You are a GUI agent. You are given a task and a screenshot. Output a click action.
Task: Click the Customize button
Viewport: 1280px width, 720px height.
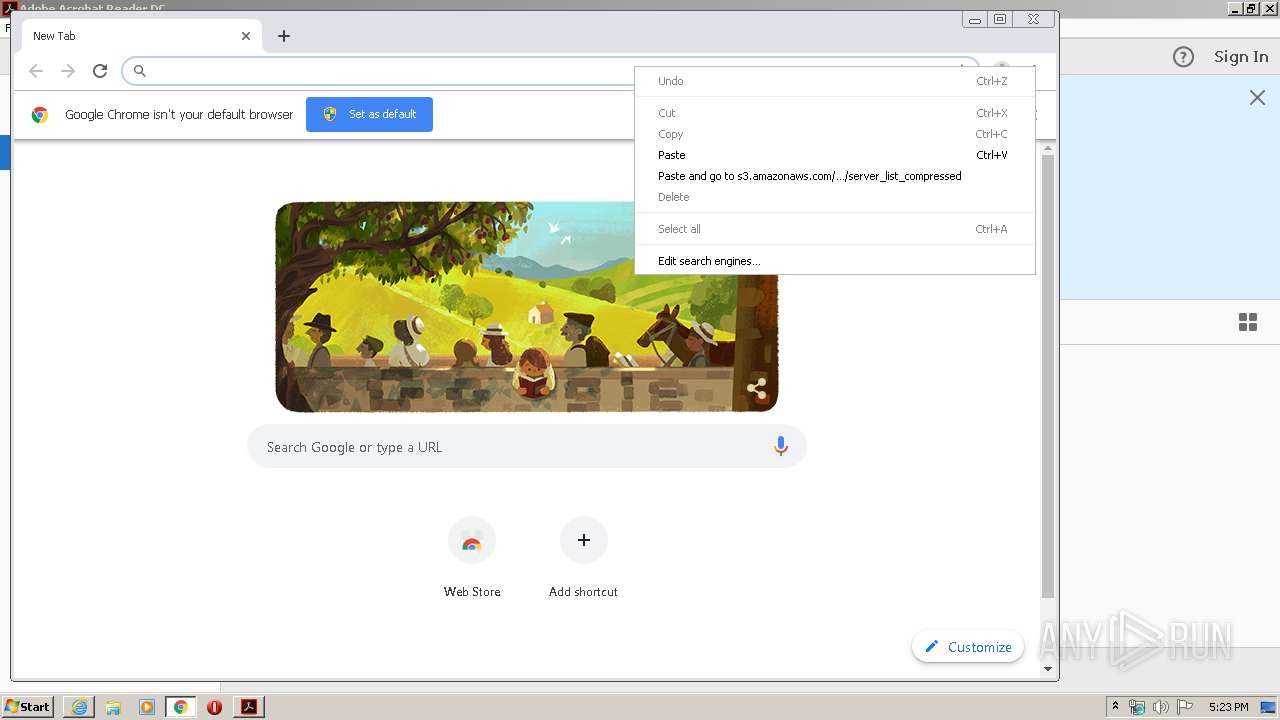click(x=968, y=647)
